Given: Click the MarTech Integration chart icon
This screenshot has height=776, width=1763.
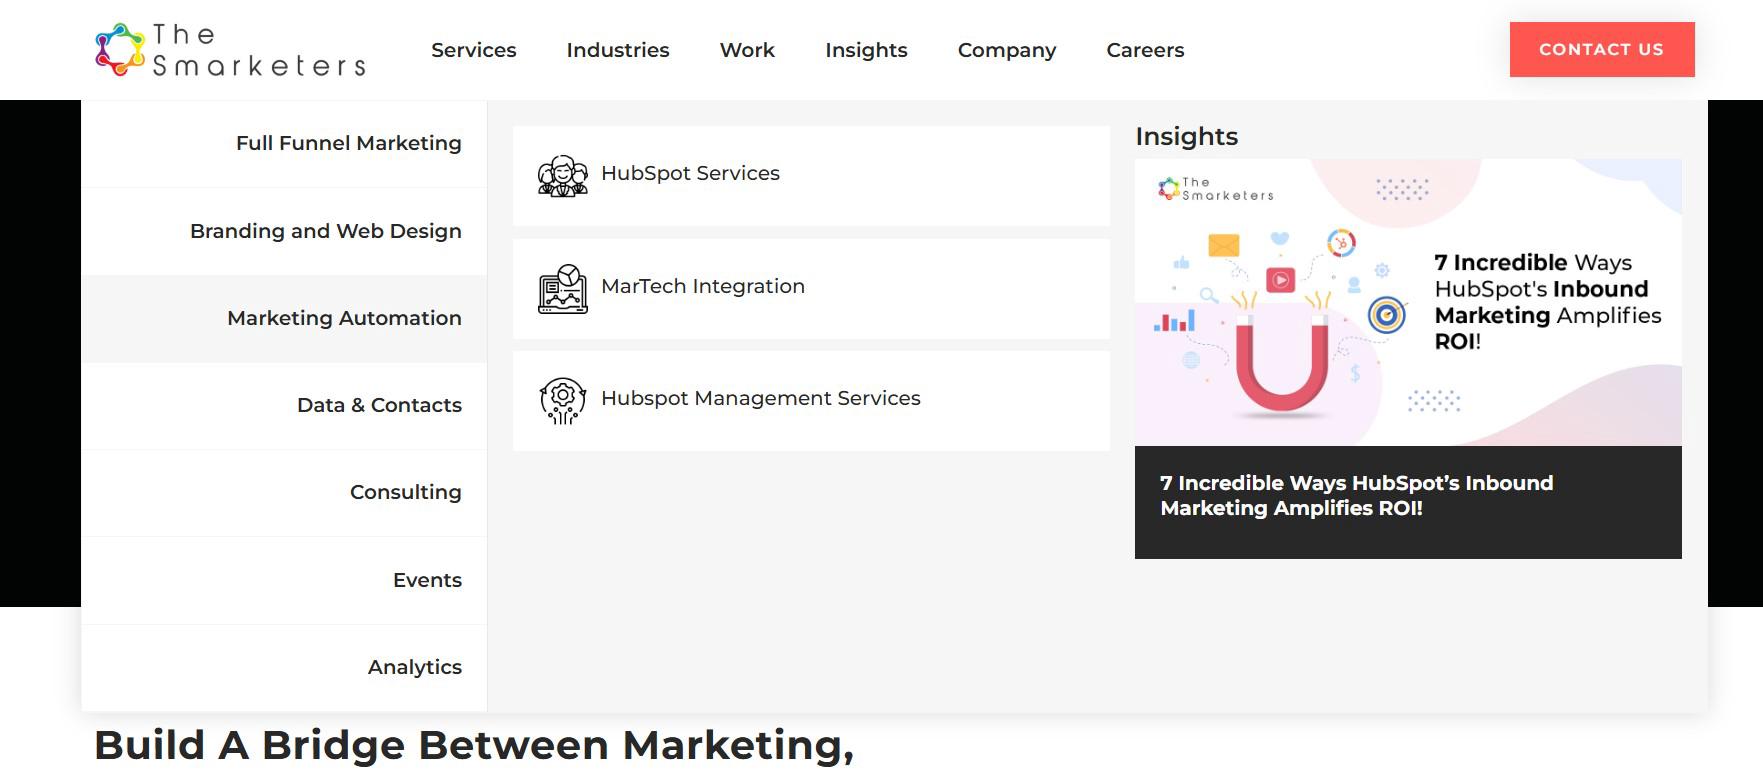Looking at the screenshot, I should 563,289.
